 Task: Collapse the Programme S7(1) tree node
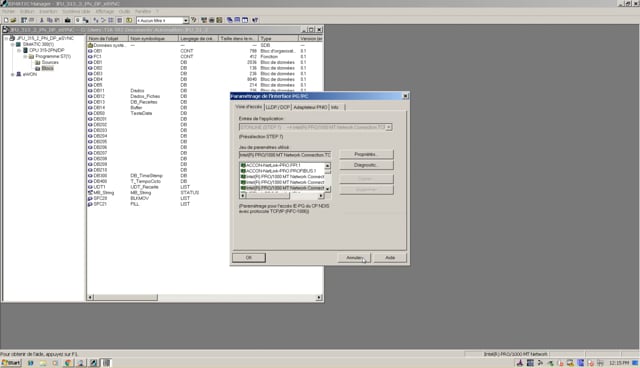[x=25, y=56]
